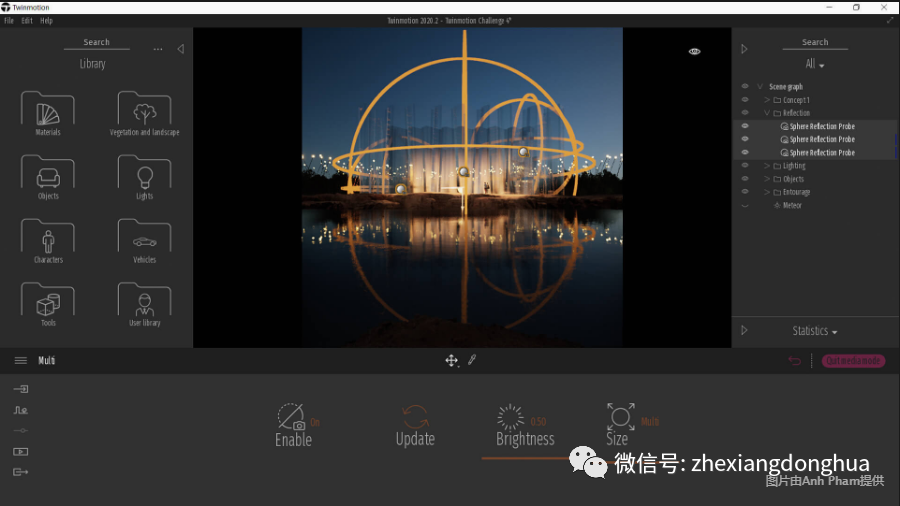Open the All filter dropdown

pos(814,64)
